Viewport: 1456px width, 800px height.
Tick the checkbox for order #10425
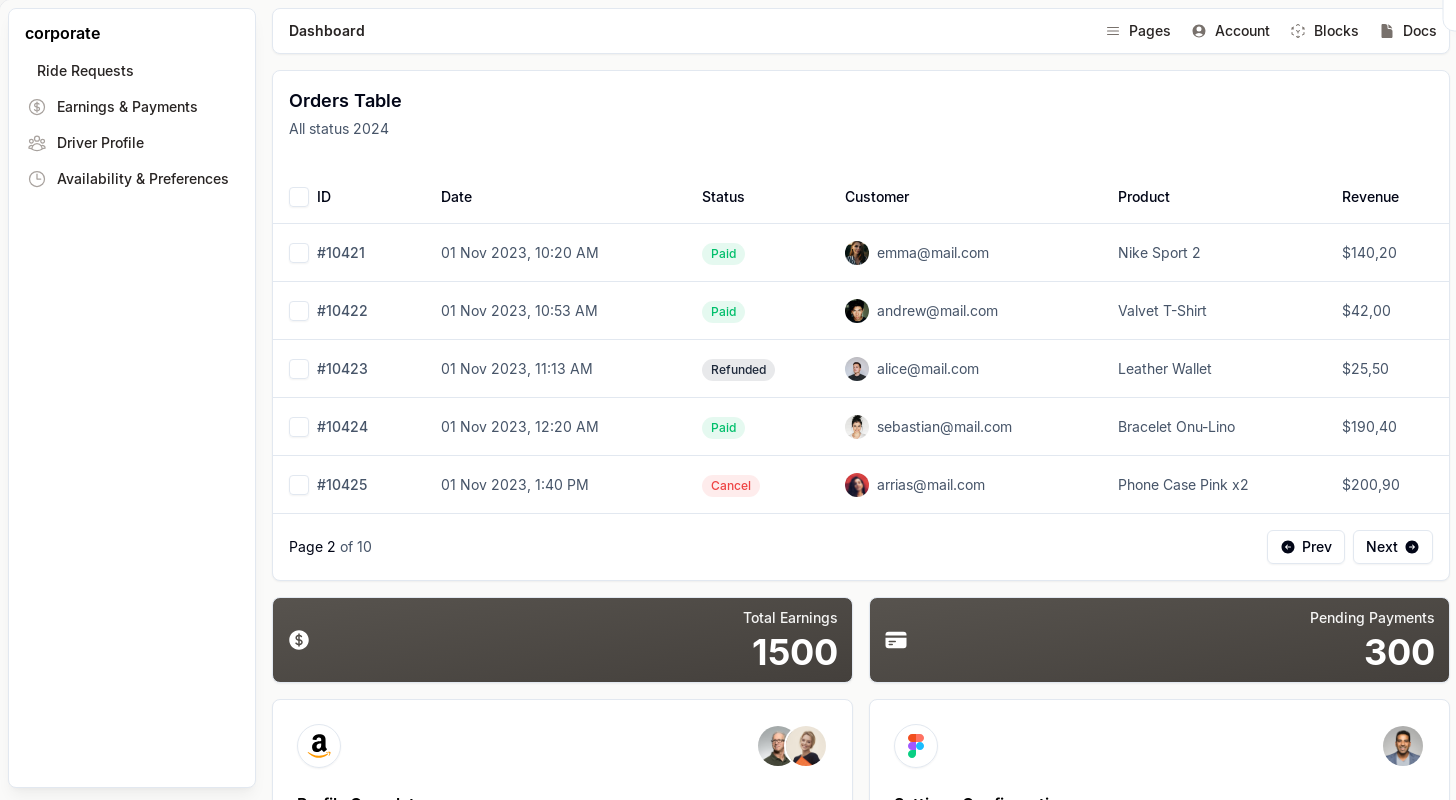pyautogui.click(x=299, y=485)
